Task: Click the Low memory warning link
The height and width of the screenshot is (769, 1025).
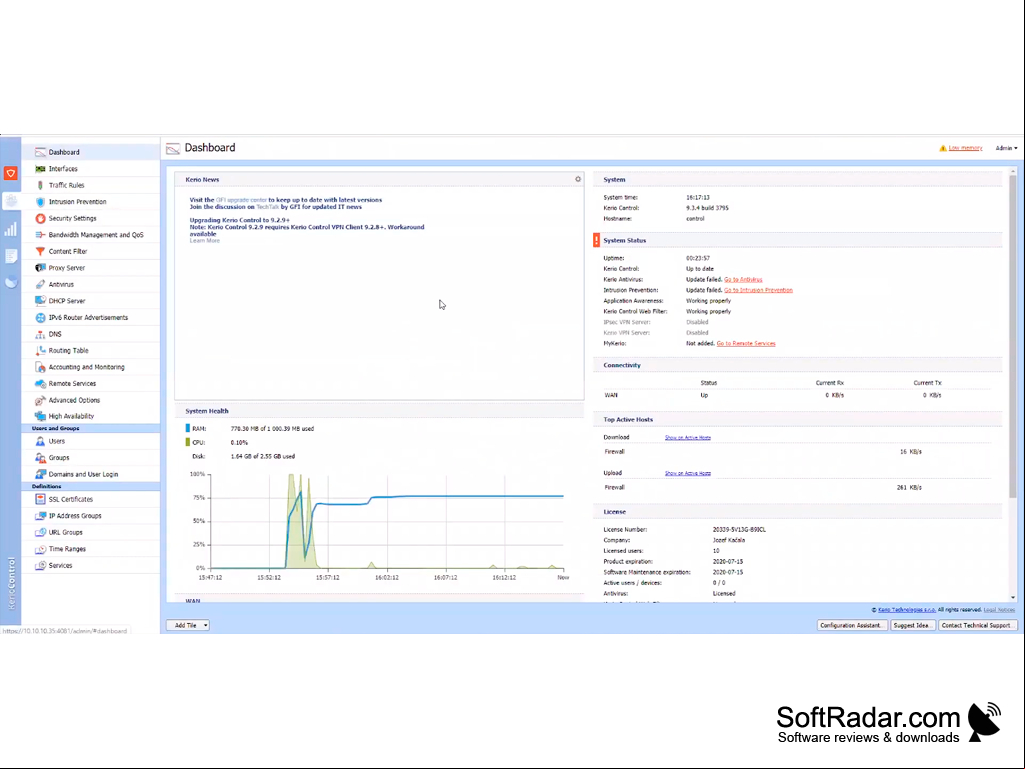Action: point(966,148)
